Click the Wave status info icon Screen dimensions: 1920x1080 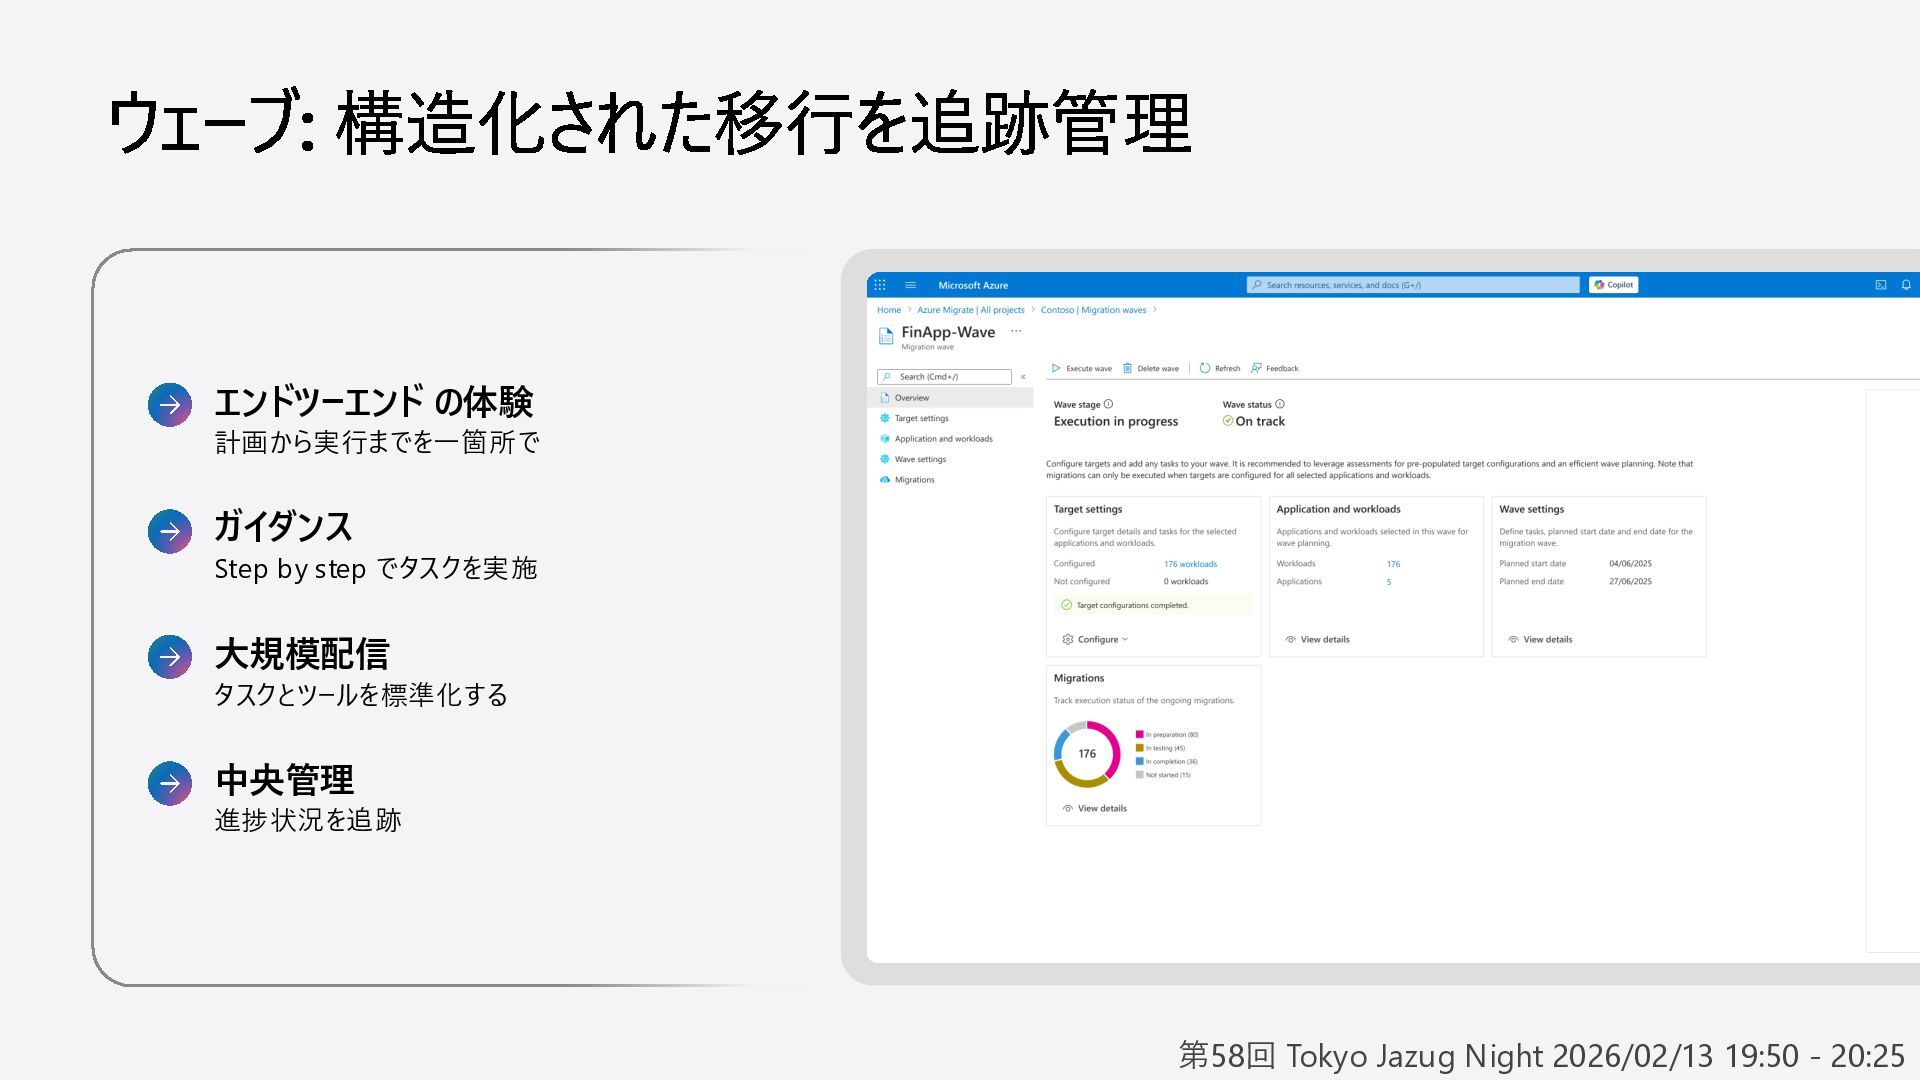click(x=1280, y=404)
